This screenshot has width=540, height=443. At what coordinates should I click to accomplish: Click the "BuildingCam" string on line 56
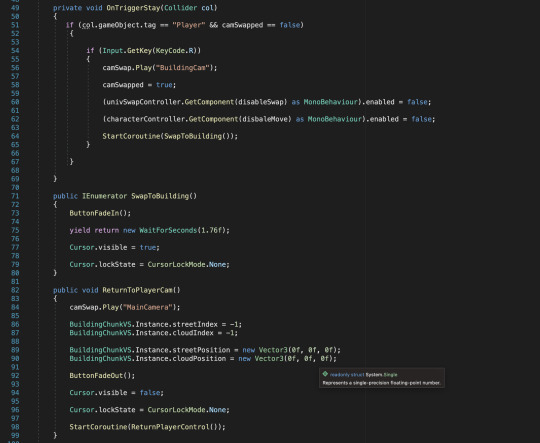coord(183,68)
